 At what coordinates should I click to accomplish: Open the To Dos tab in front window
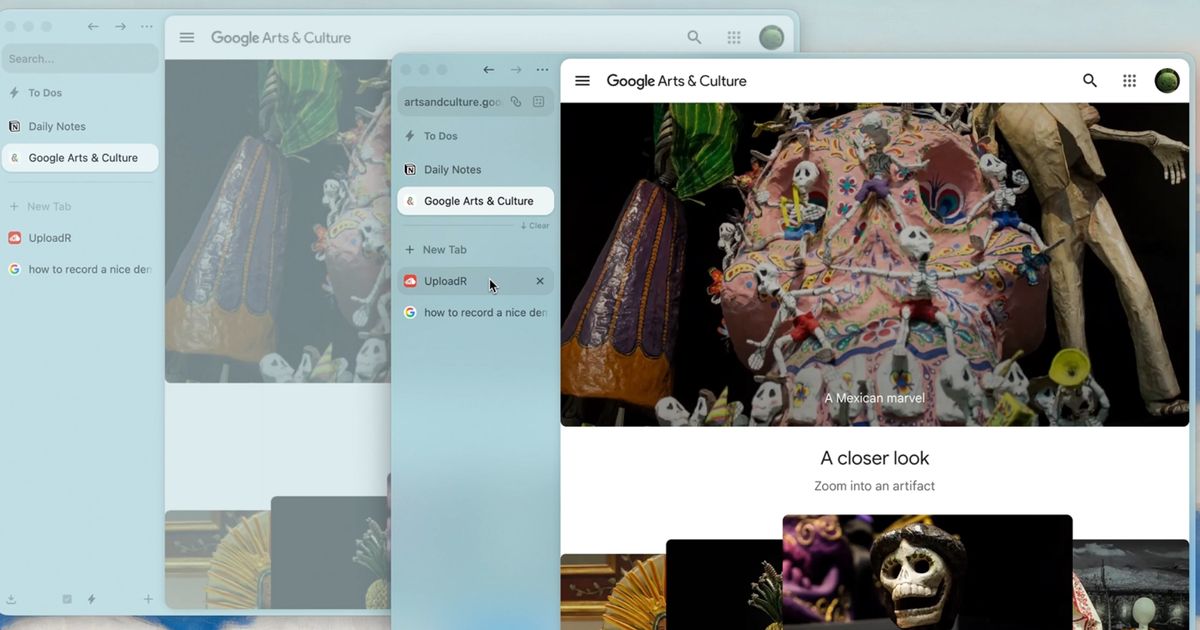(476, 136)
